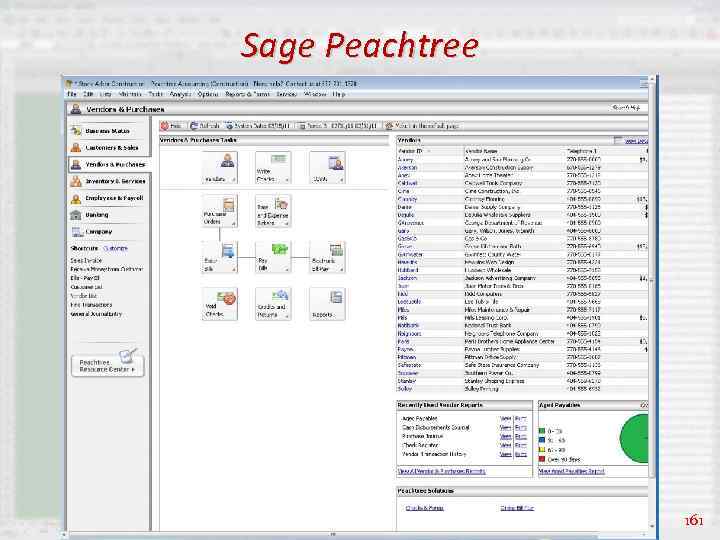Click View Aged Payables Report link
This screenshot has height=540, width=720.
coord(571,471)
